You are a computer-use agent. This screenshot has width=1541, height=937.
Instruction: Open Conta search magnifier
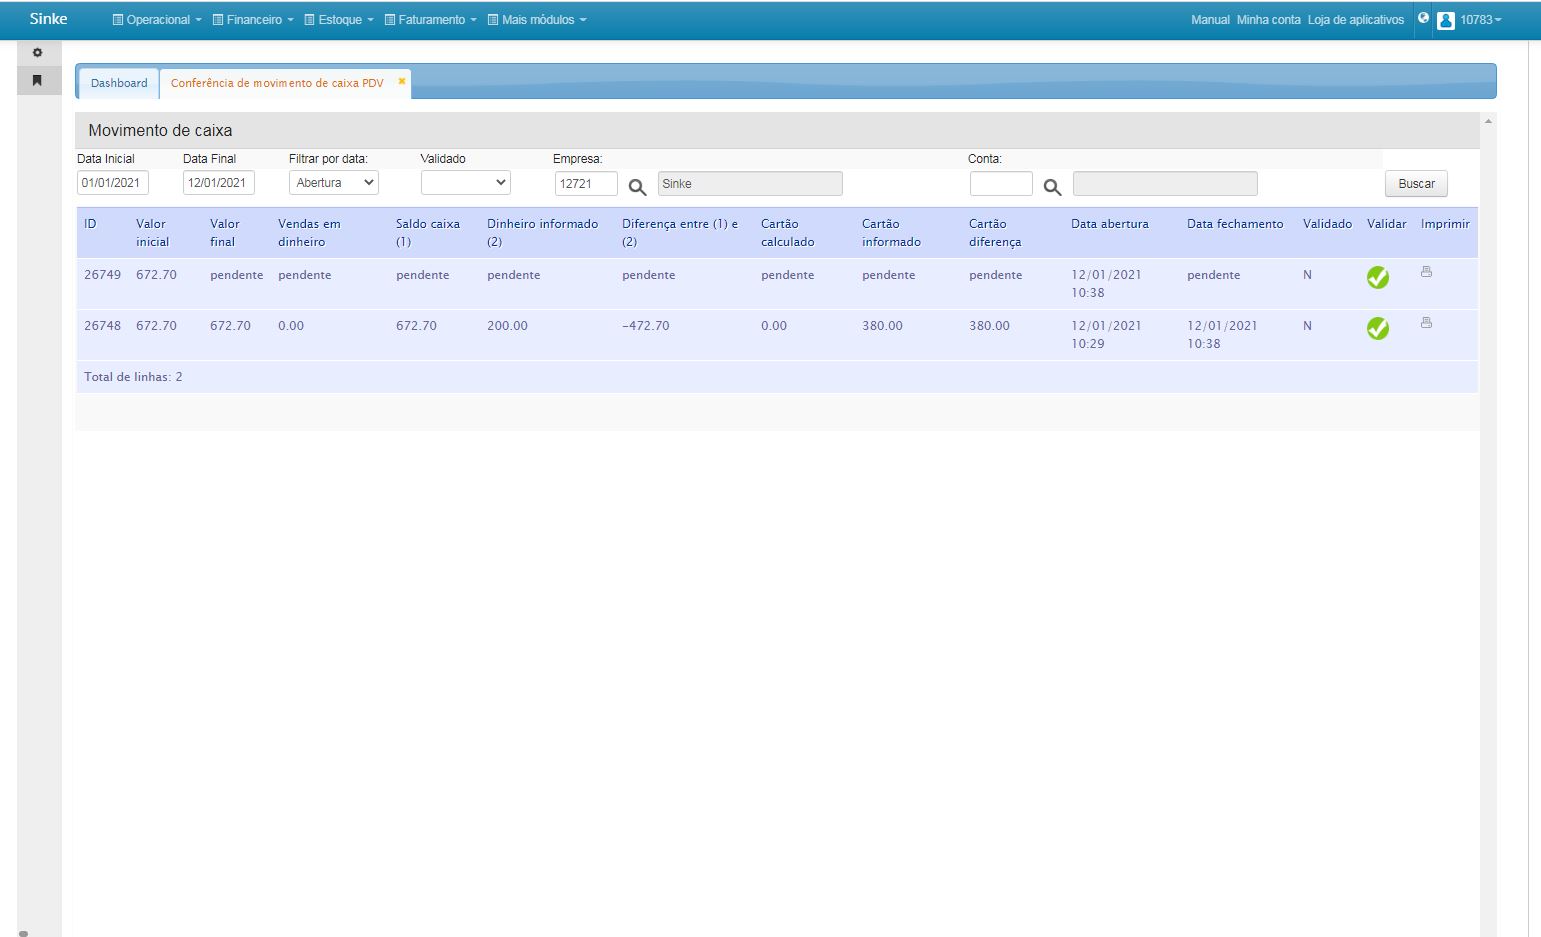tap(1052, 187)
